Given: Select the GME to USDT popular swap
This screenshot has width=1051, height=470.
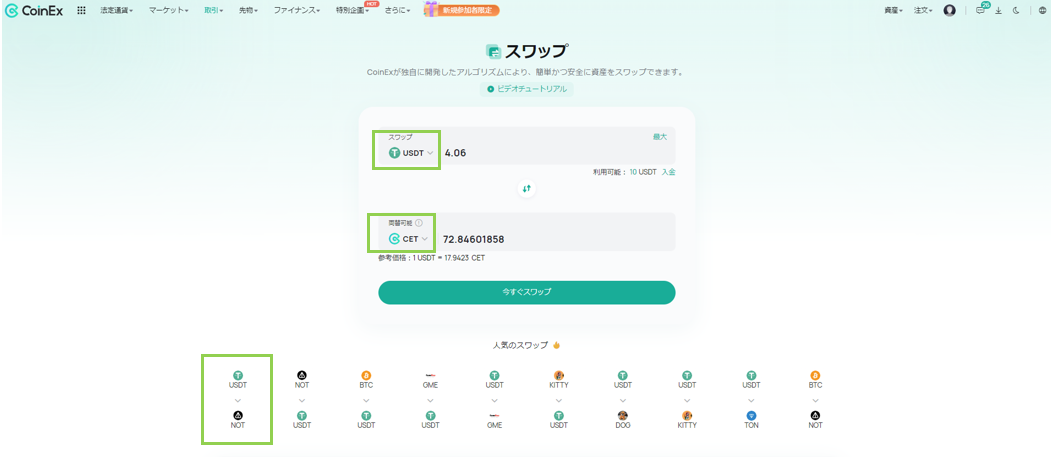Looking at the screenshot, I should pyautogui.click(x=430, y=400).
